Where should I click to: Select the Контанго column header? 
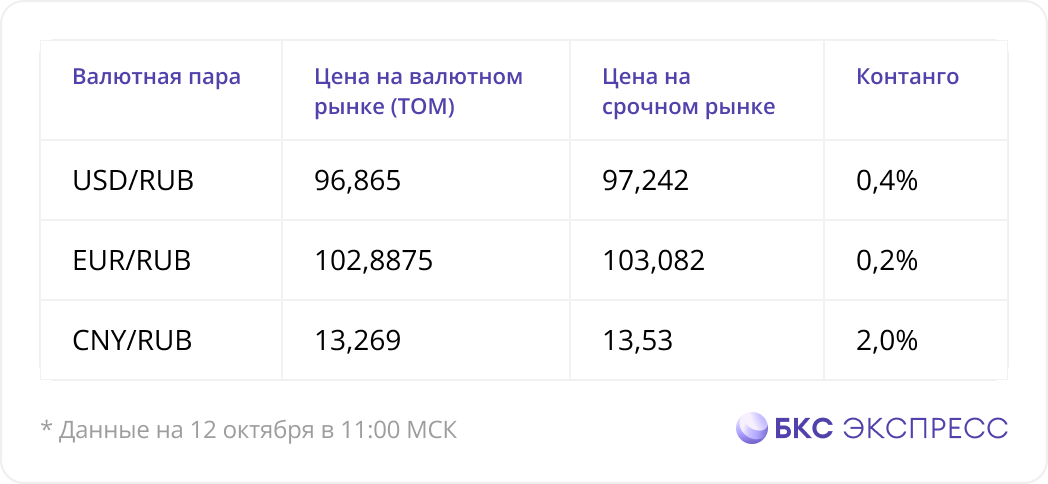(908, 77)
